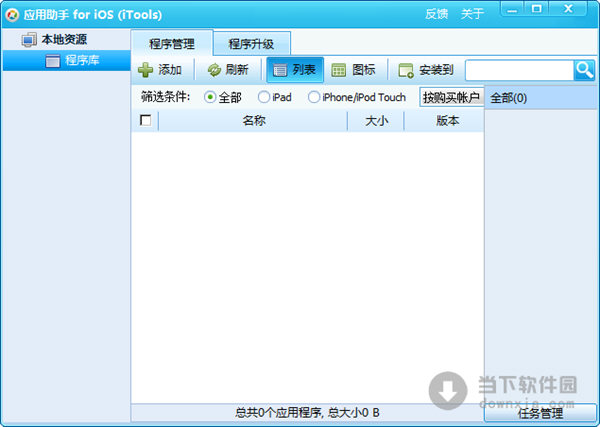Open the 关于 about link

[472, 14]
